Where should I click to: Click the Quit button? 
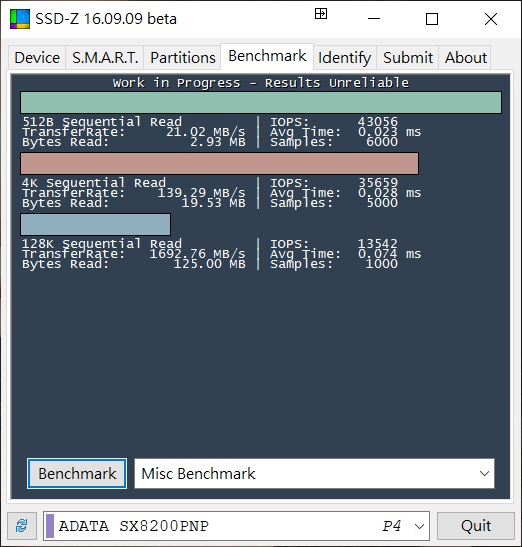[476, 526]
